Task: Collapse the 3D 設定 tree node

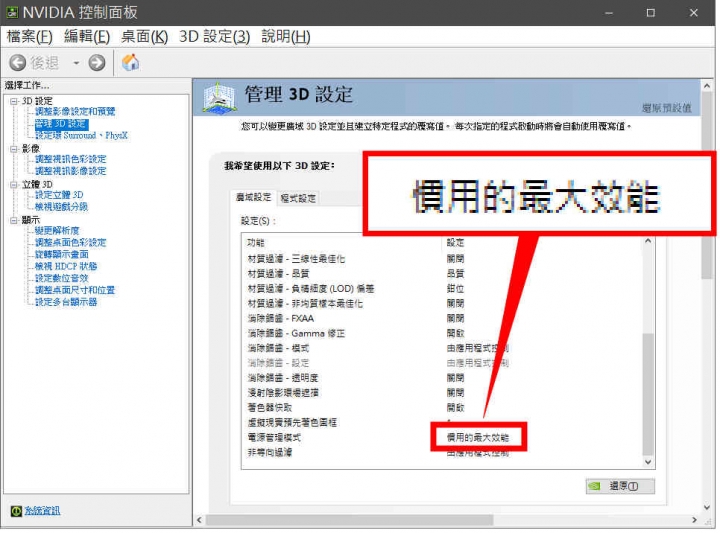Action: tap(14, 101)
